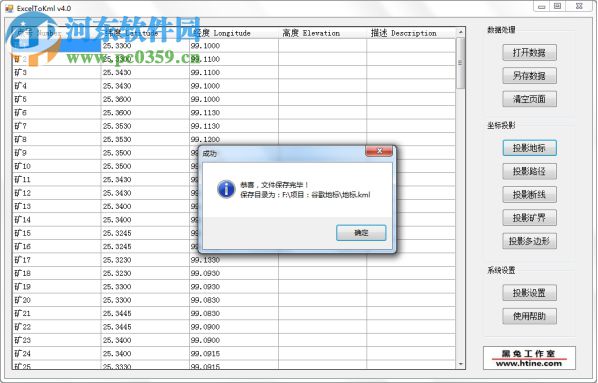Image resolution: width=598 pixels, height=383 pixels.
Task: Select the row label 矿18
Action: [x=23, y=273]
